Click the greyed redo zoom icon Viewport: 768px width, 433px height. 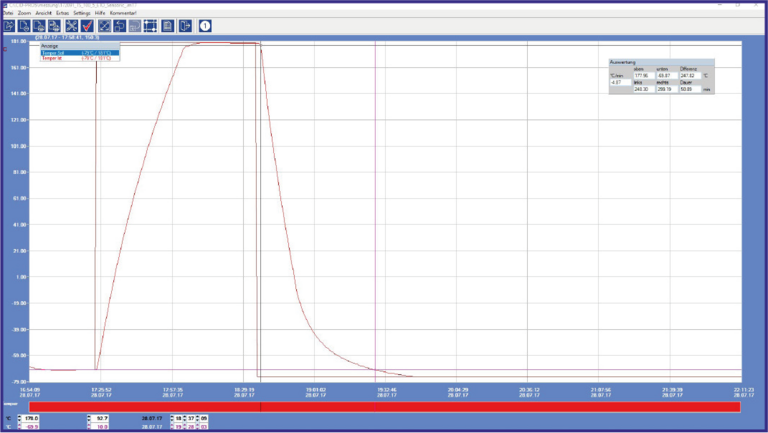point(135,26)
